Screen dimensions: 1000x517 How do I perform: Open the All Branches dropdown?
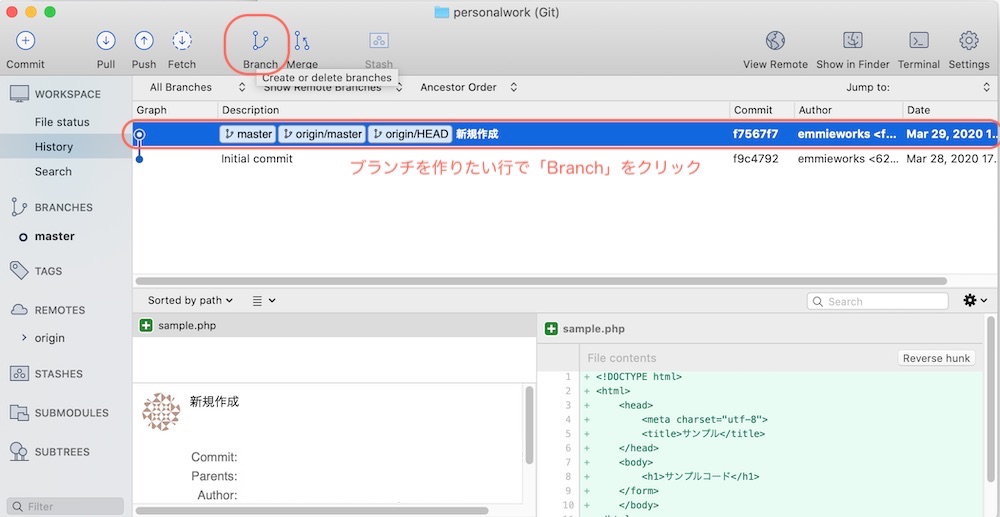pyautogui.click(x=198, y=87)
